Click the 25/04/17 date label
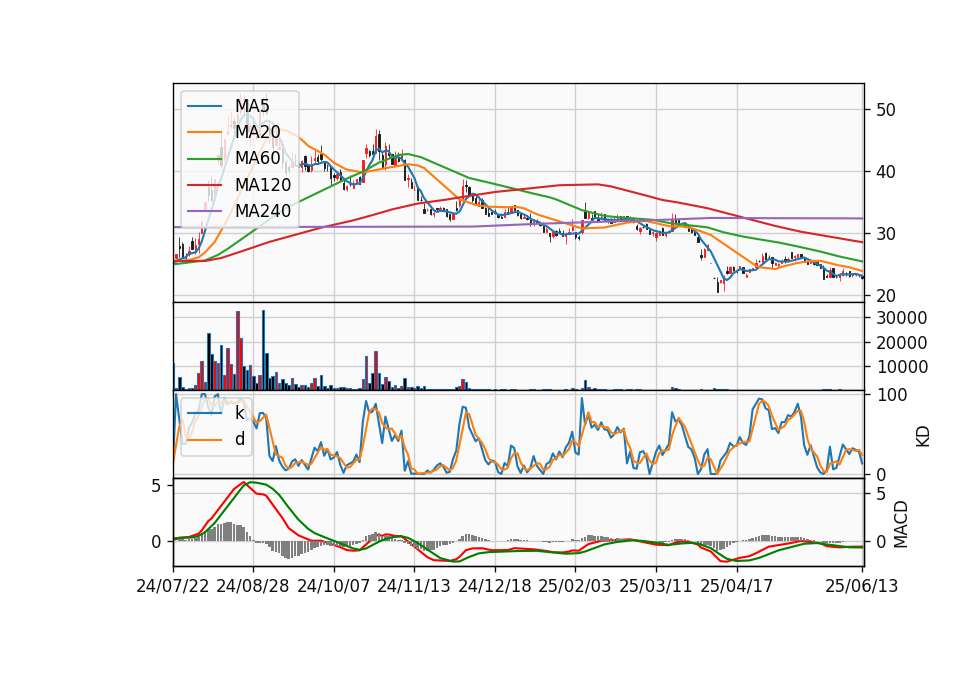Viewport: 960px width, 690px height. coord(737,586)
